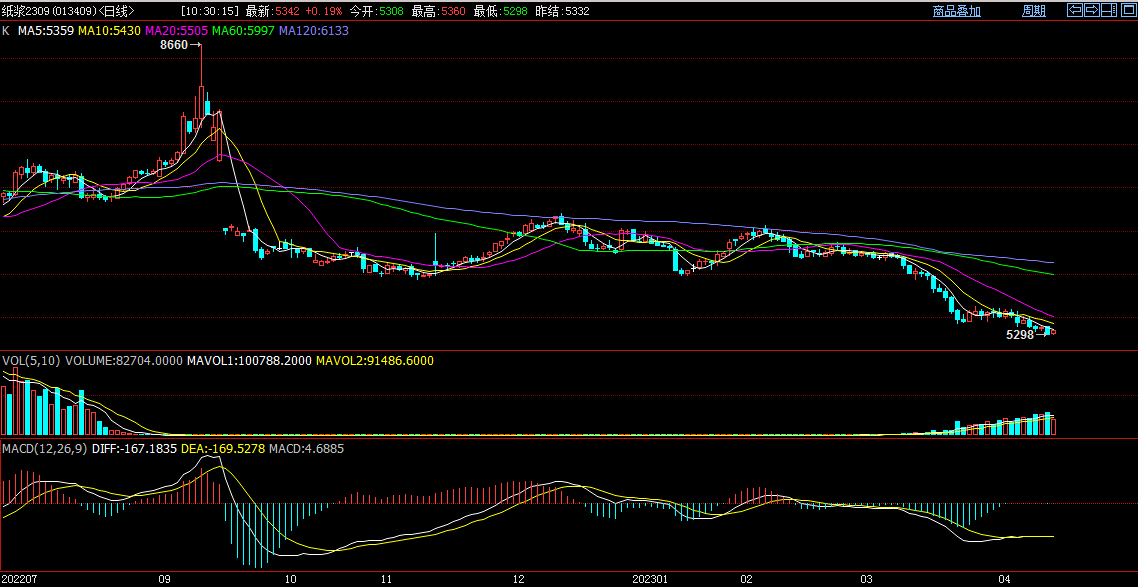
Task: Toggle the split side panel layout icon
Action: 1109,11
